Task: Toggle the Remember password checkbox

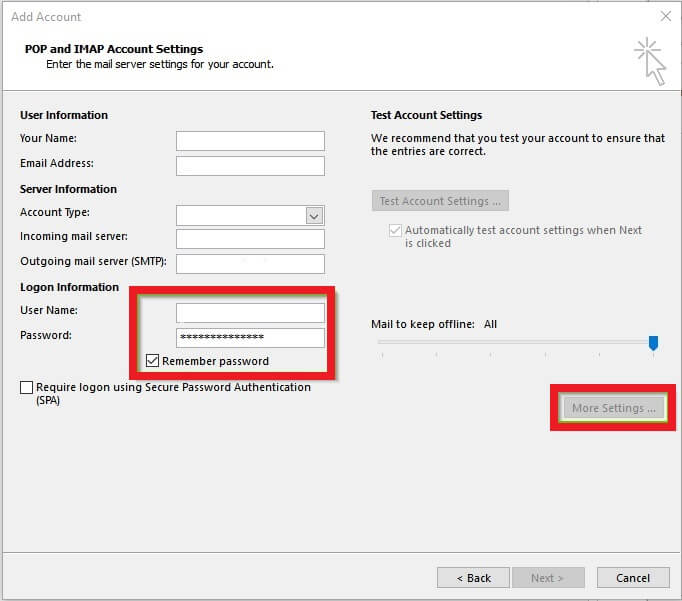Action: tap(153, 361)
